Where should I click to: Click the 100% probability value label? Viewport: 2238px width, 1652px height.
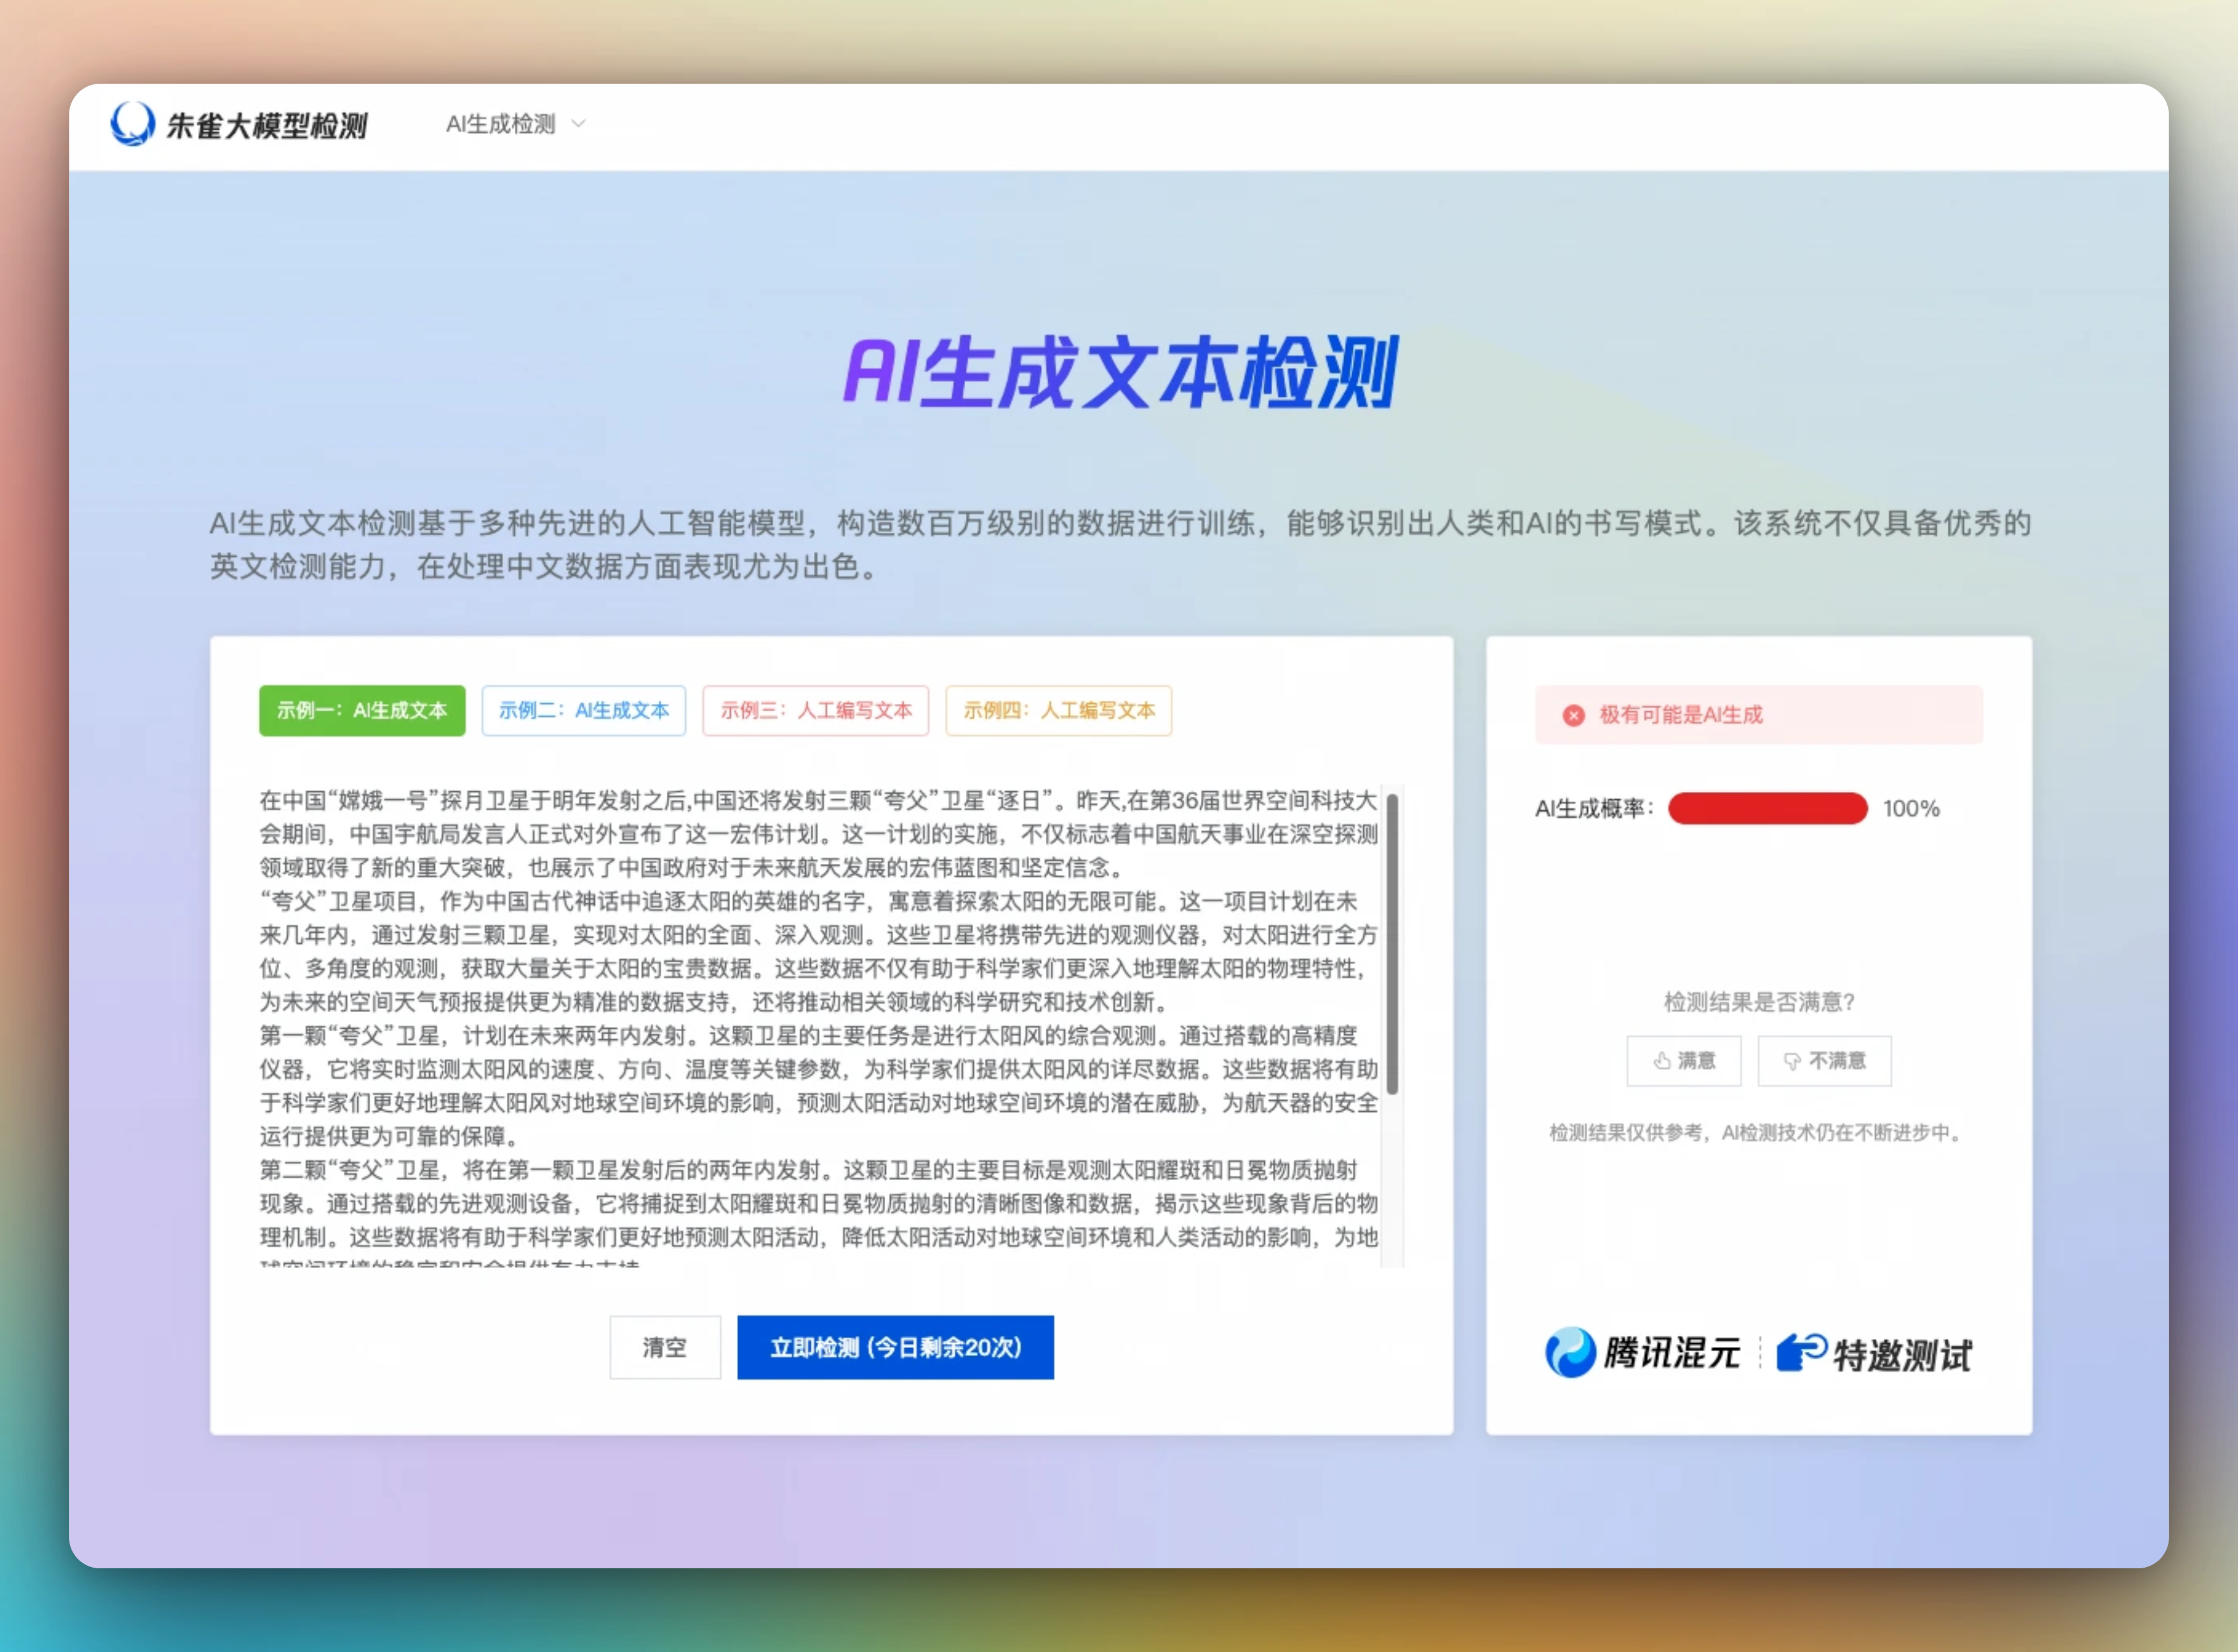coord(1910,808)
